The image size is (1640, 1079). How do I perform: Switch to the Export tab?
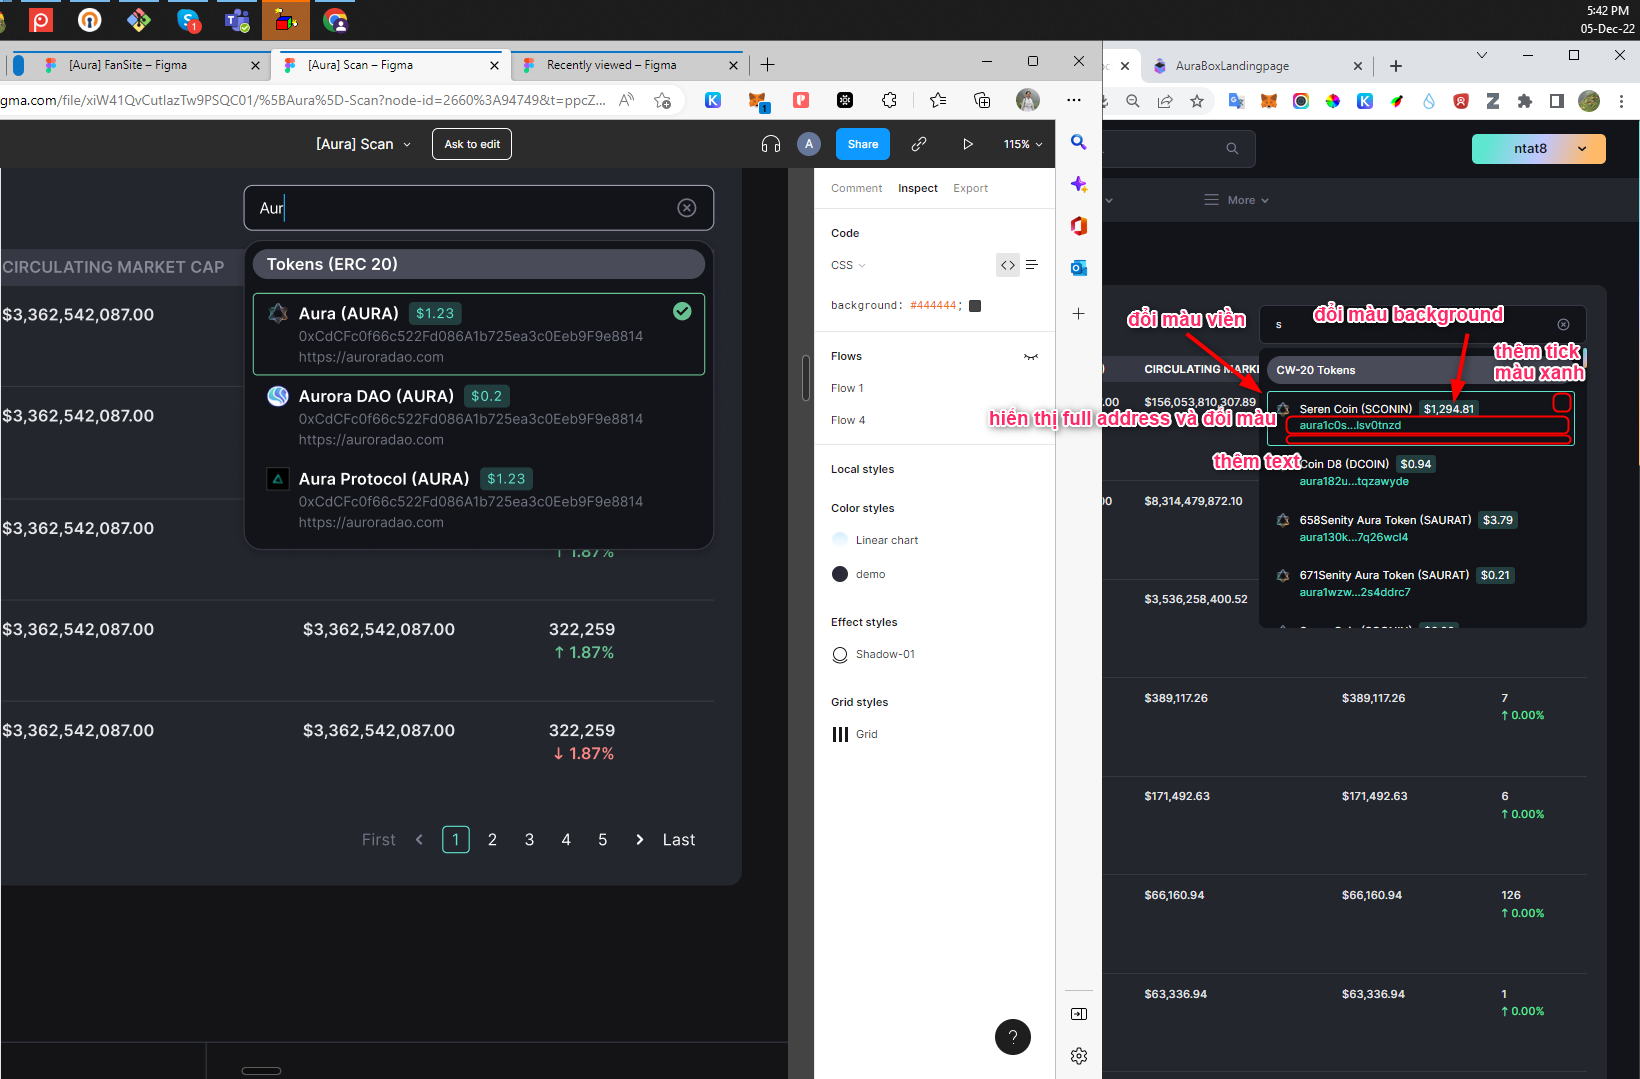coord(970,188)
